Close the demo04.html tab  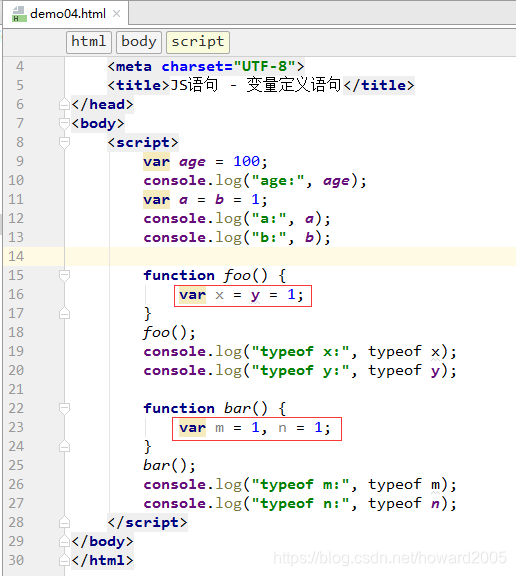tap(116, 14)
